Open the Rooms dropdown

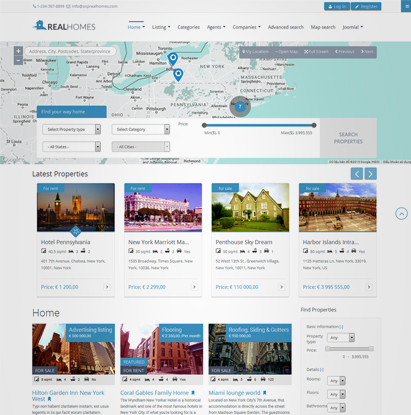click(336, 381)
